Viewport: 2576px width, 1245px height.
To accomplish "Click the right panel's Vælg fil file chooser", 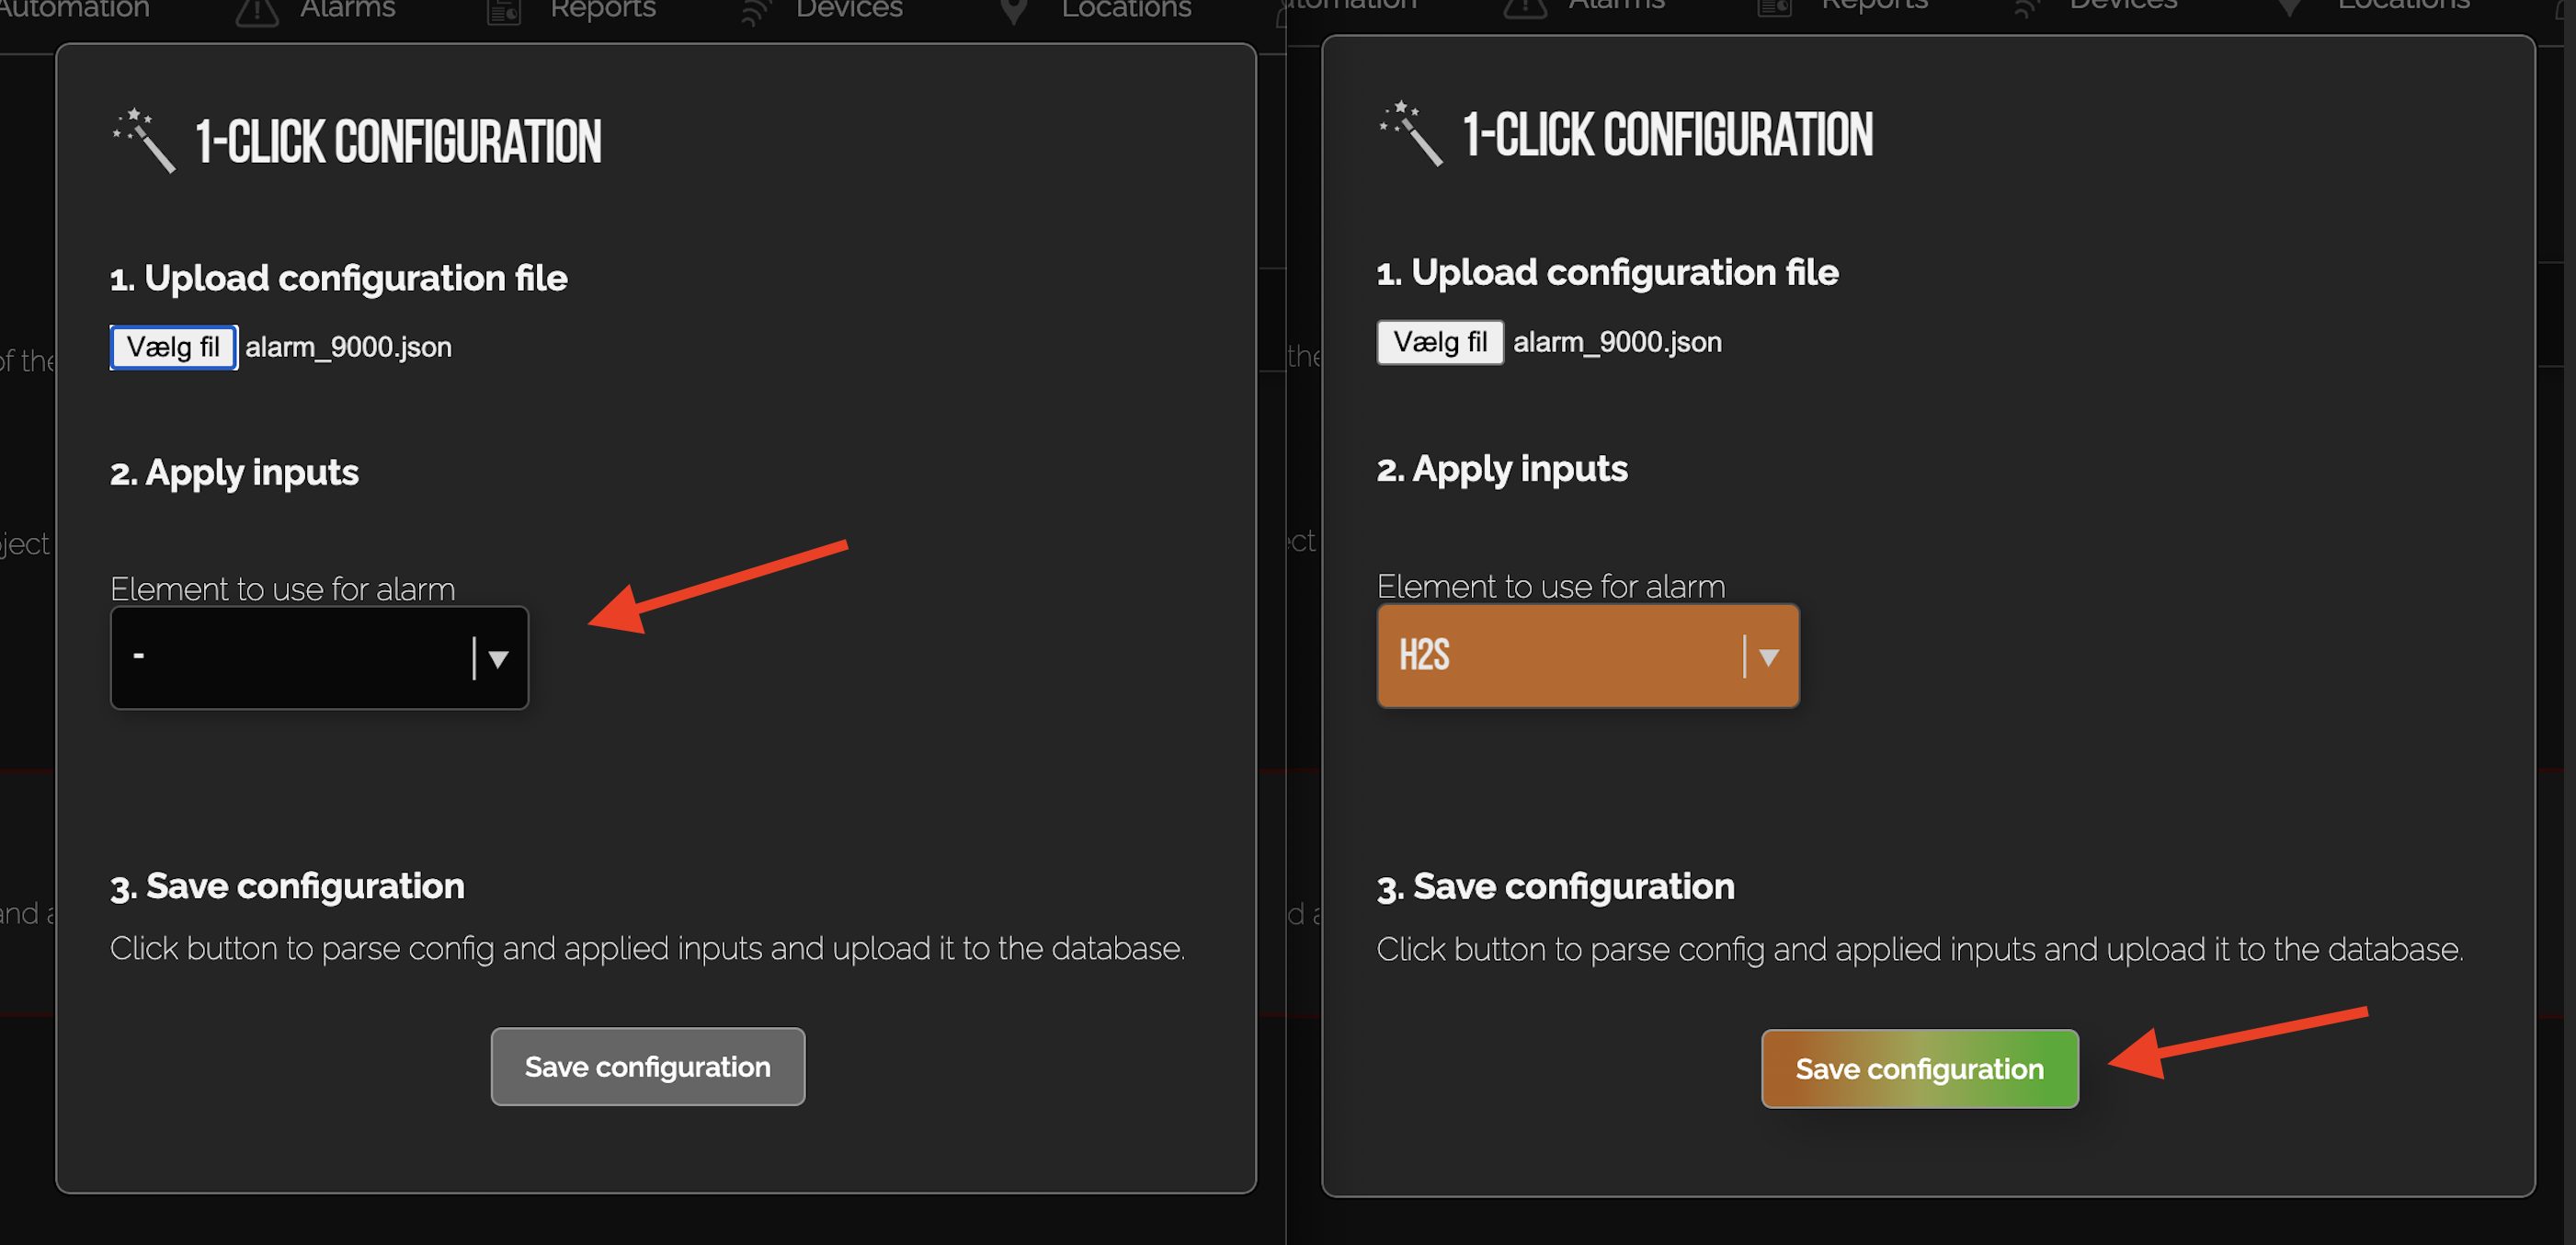I will (x=1439, y=342).
